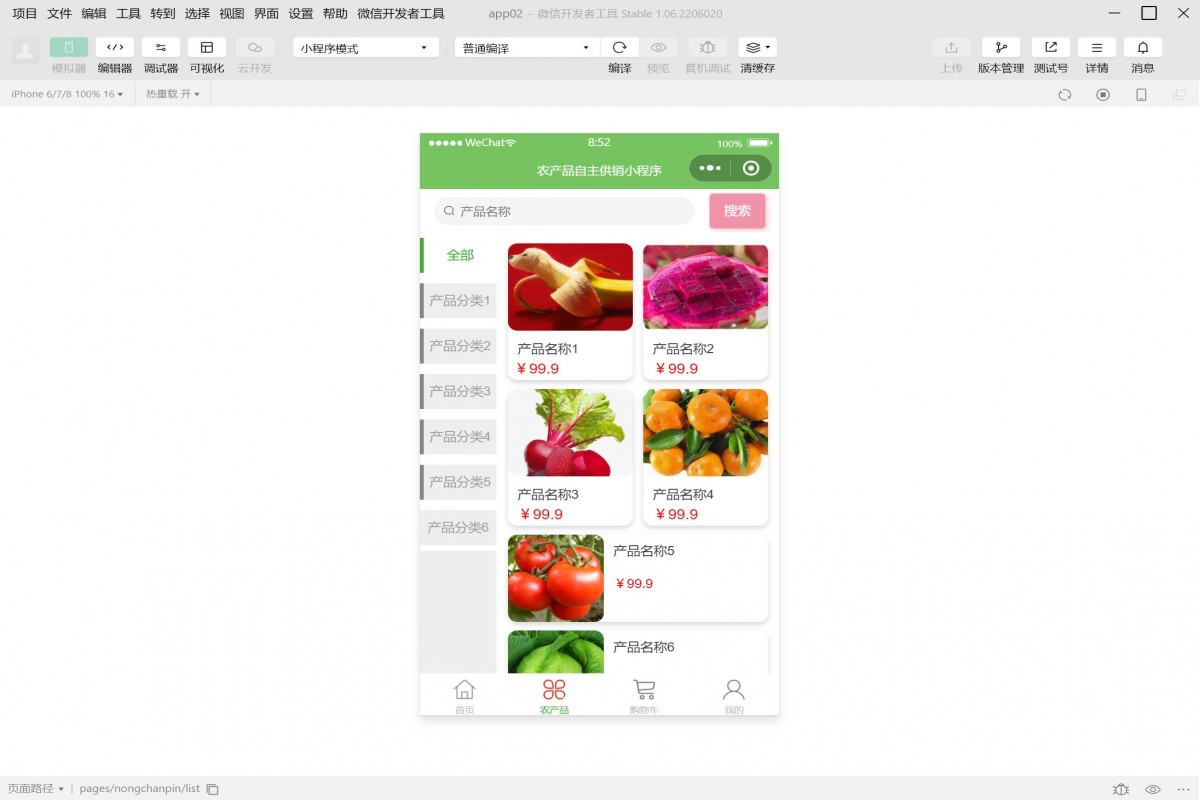Screen dimensions: 1200x800
Task: Open the iPhone 6/7/8 device dropdown
Action: 67,94
